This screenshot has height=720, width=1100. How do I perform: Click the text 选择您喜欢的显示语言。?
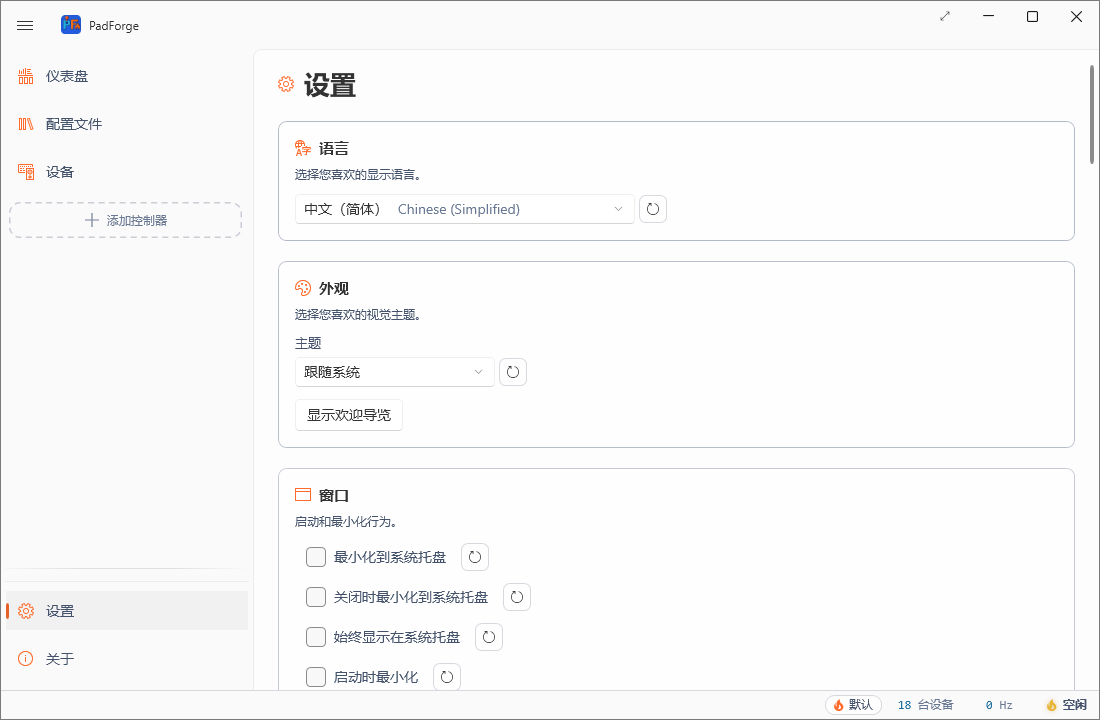358,175
